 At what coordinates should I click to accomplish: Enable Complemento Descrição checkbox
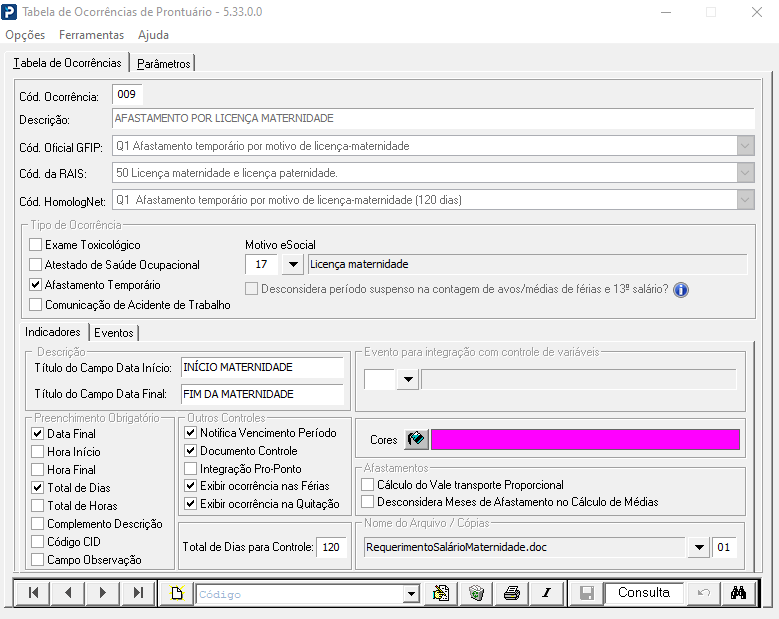pos(37,524)
